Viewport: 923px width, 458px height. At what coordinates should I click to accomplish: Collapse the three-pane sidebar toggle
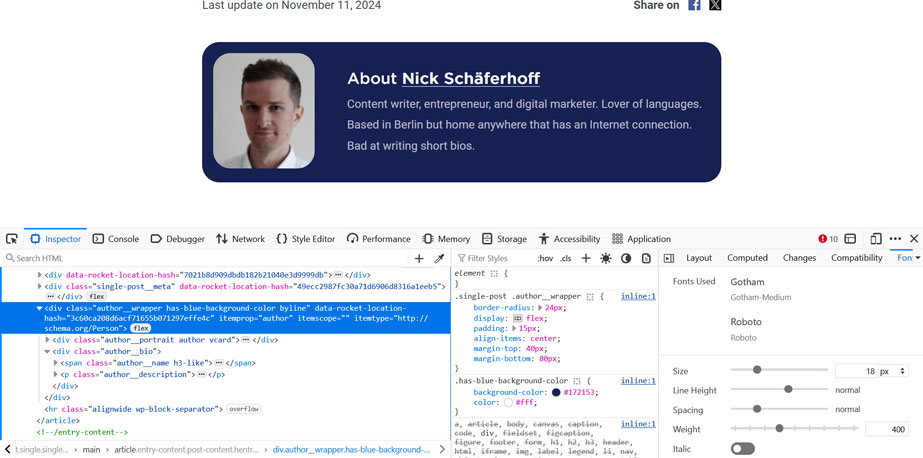(669, 258)
